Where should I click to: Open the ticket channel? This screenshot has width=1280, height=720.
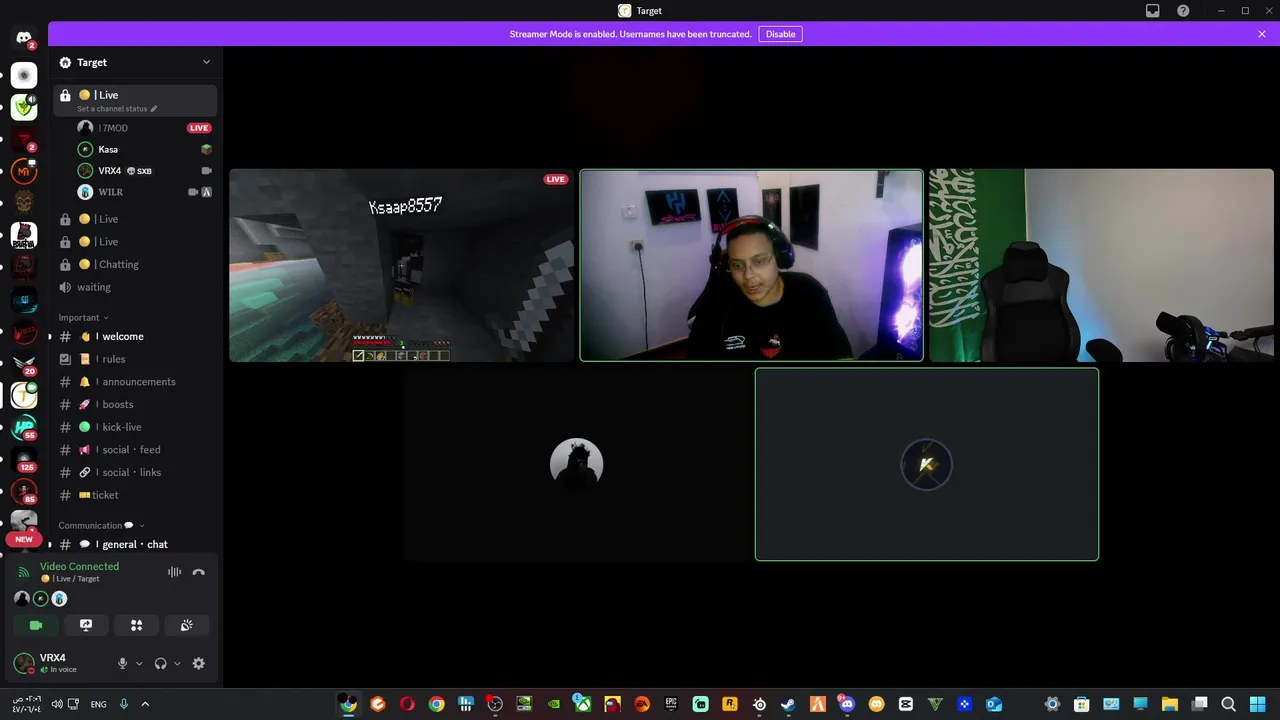pos(135,495)
